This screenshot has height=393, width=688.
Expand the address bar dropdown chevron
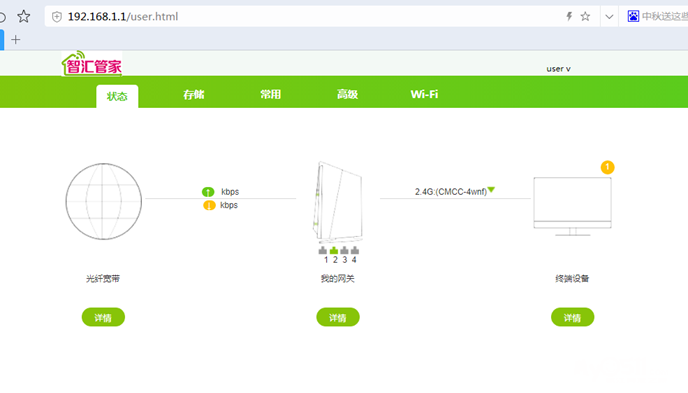[609, 17]
